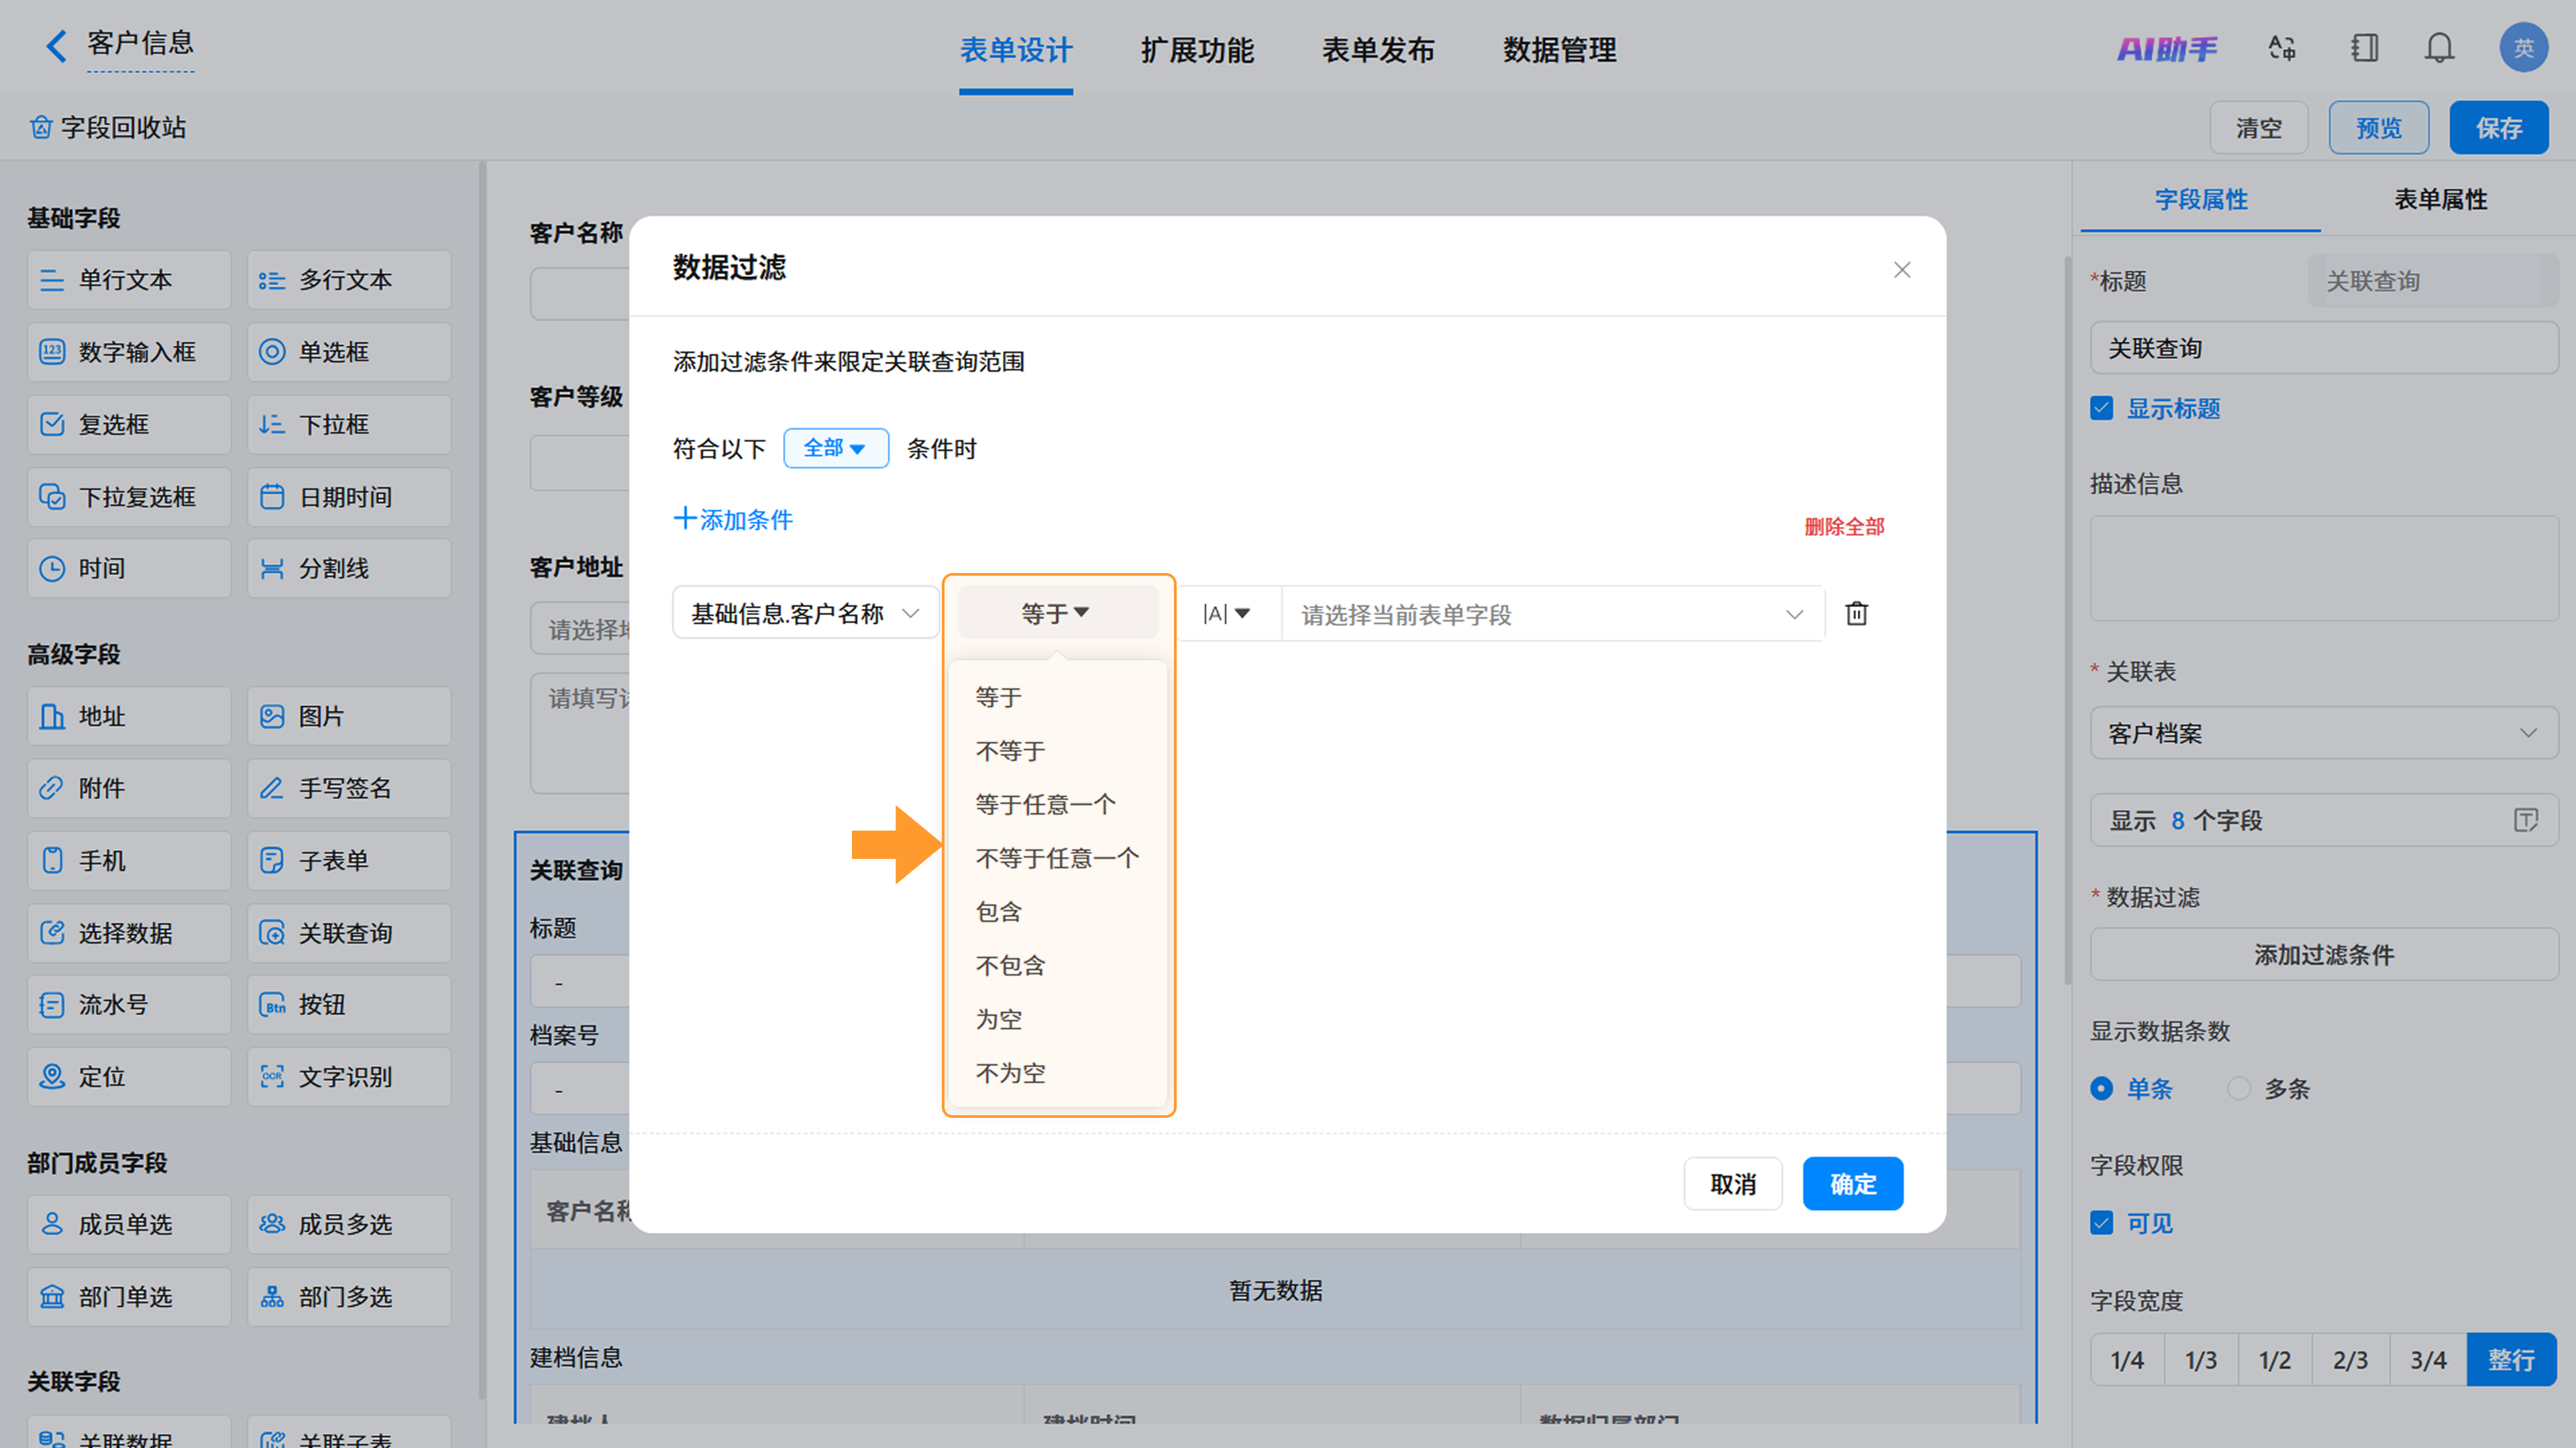Toggle the 显示标题 checkbox
The height and width of the screenshot is (1448, 2576).
pos(2101,408)
